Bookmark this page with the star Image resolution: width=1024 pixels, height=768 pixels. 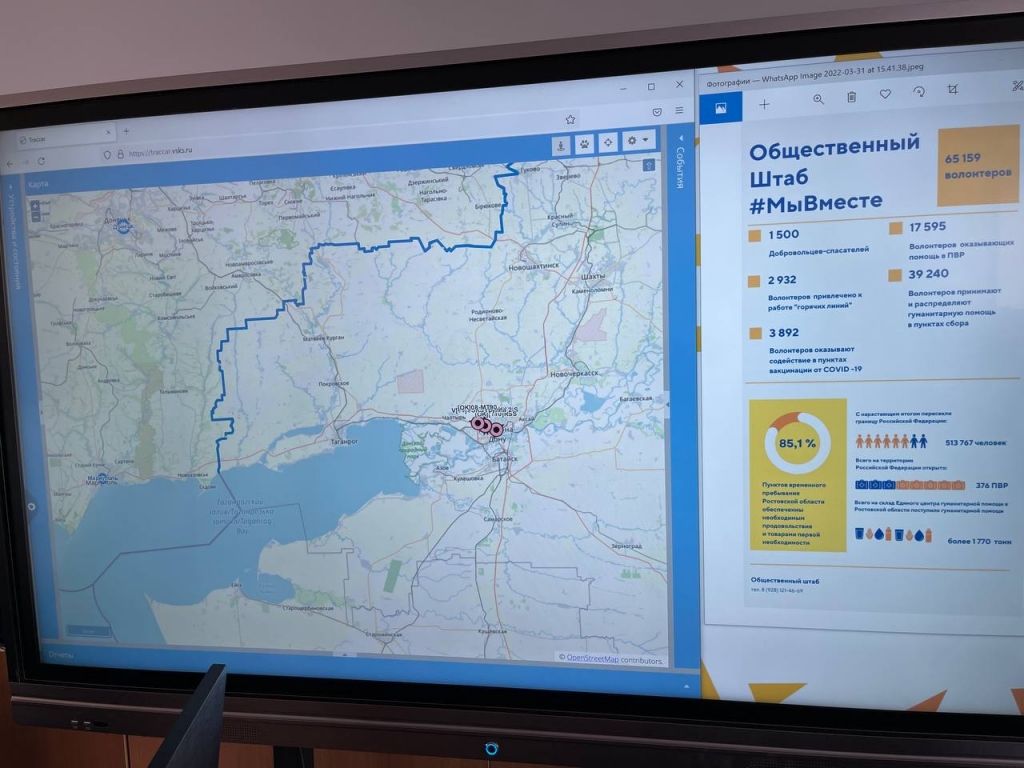click(x=570, y=120)
